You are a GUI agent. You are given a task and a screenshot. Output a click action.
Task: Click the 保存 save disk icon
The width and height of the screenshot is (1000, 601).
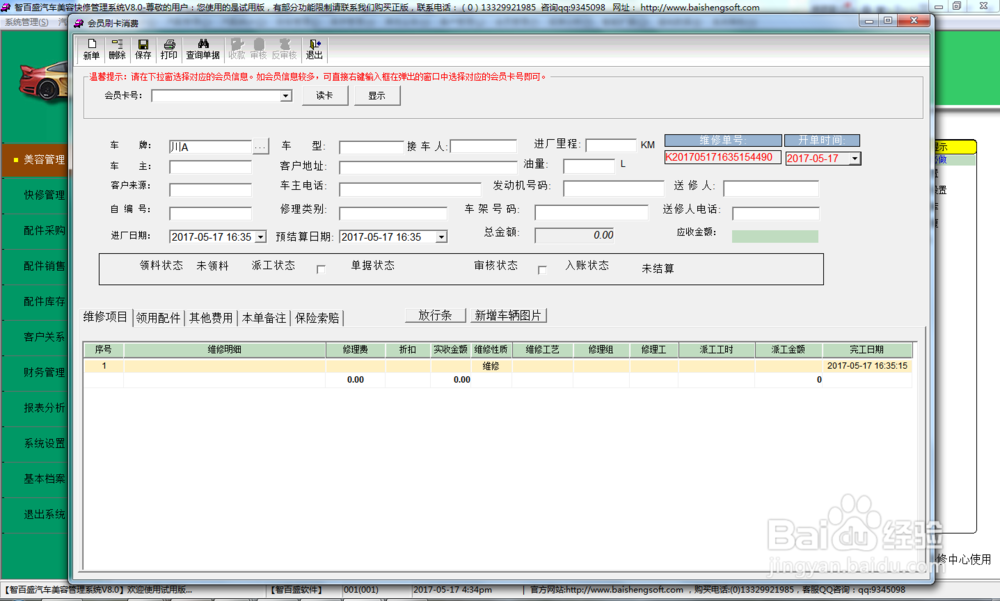(x=143, y=49)
